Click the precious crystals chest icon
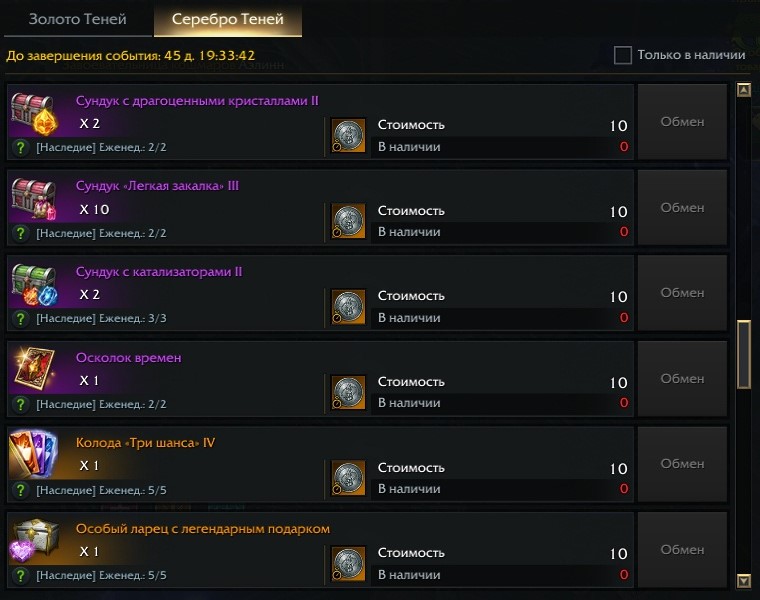 pos(36,110)
